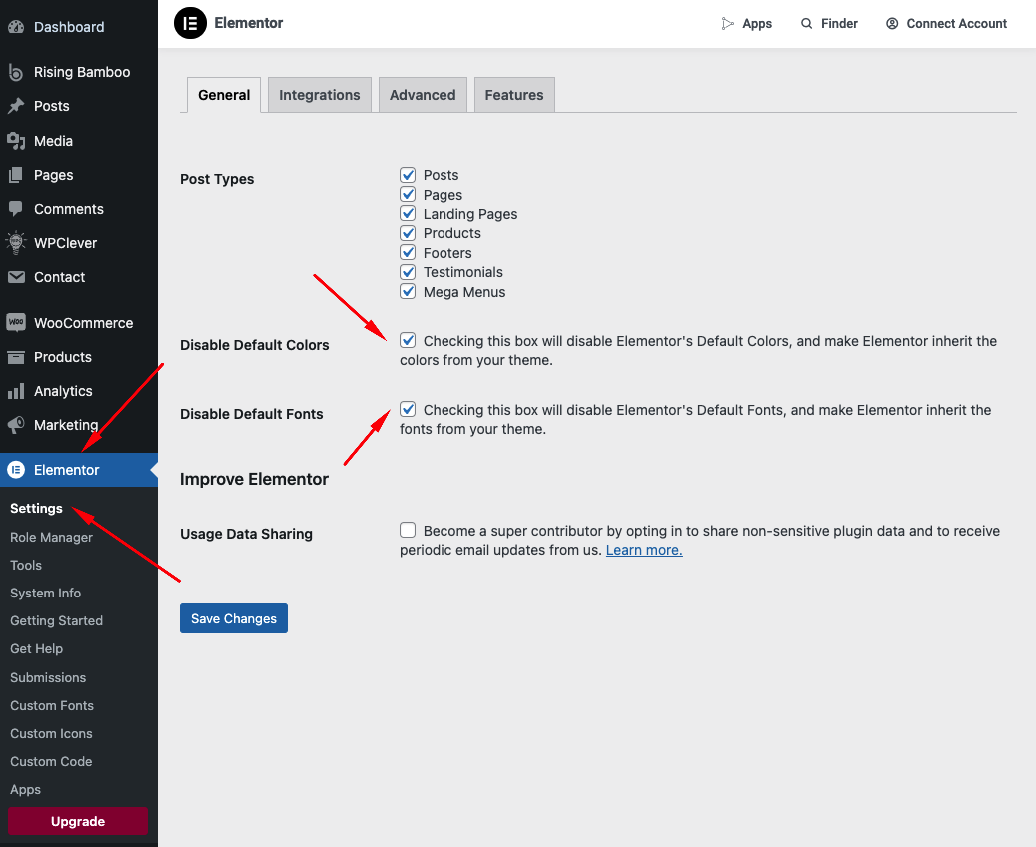Uncheck the Landing Pages post type
Viewport: 1036px width, 847px height.
click(x=408, y=214)
